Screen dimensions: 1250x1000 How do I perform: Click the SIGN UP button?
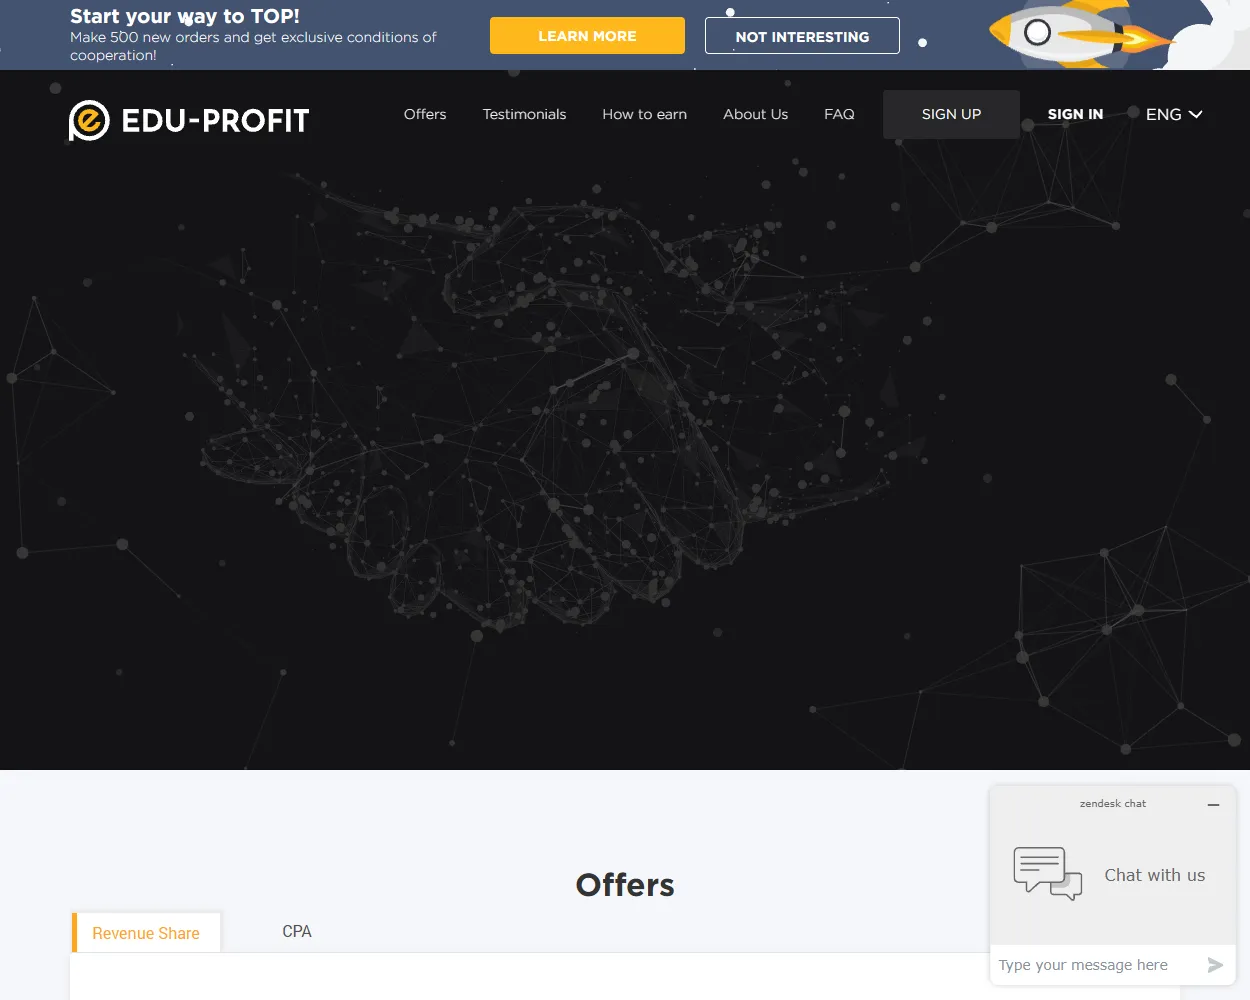pyautogui.click(x=950, y=114)
